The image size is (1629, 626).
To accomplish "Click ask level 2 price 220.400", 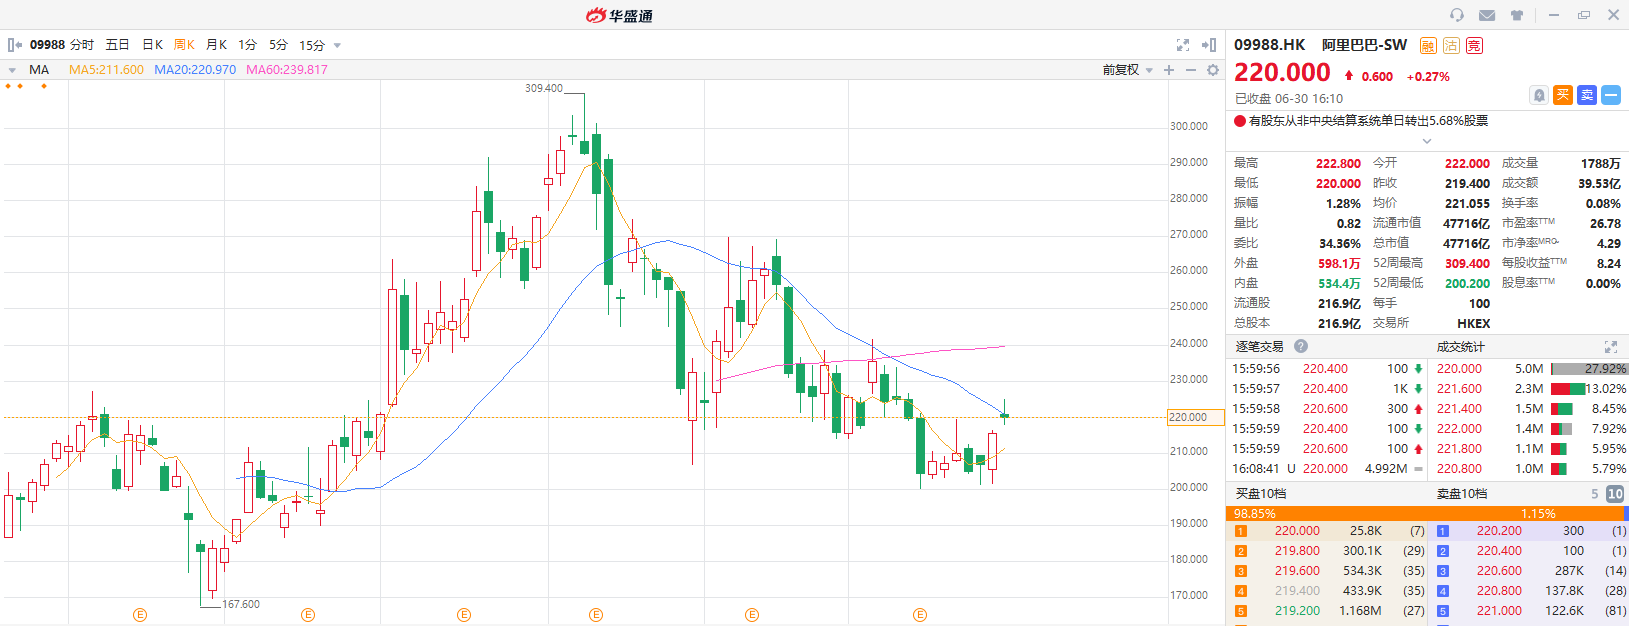I will tap(1499, 551).
